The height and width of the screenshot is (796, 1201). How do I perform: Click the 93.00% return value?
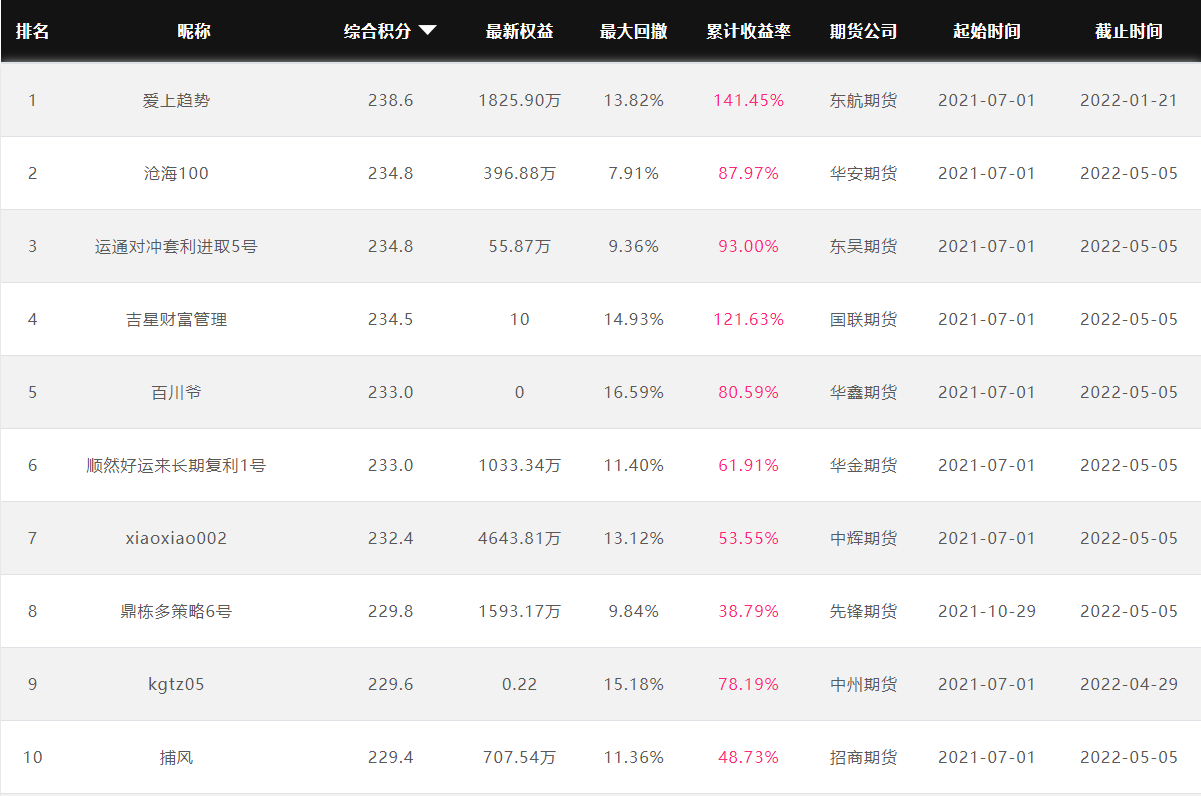point(748,246)
